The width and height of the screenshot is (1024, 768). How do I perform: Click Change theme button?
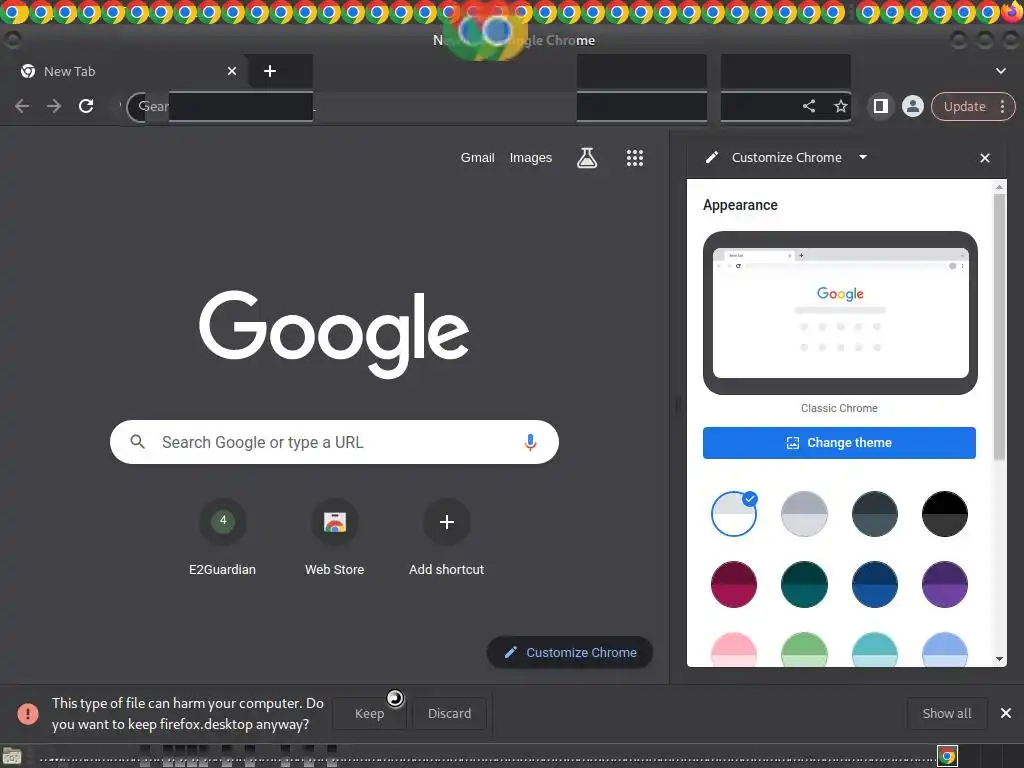pyautogui.click(x=839, y=443)
